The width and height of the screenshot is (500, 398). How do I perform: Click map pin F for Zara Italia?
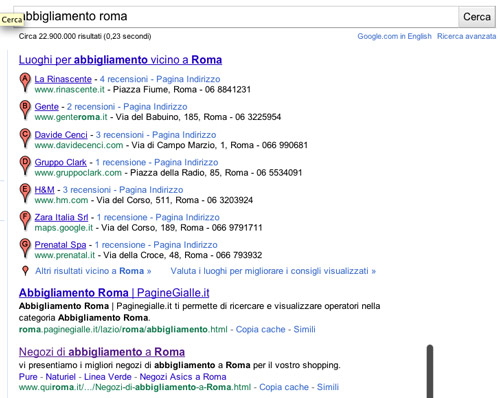25,220
